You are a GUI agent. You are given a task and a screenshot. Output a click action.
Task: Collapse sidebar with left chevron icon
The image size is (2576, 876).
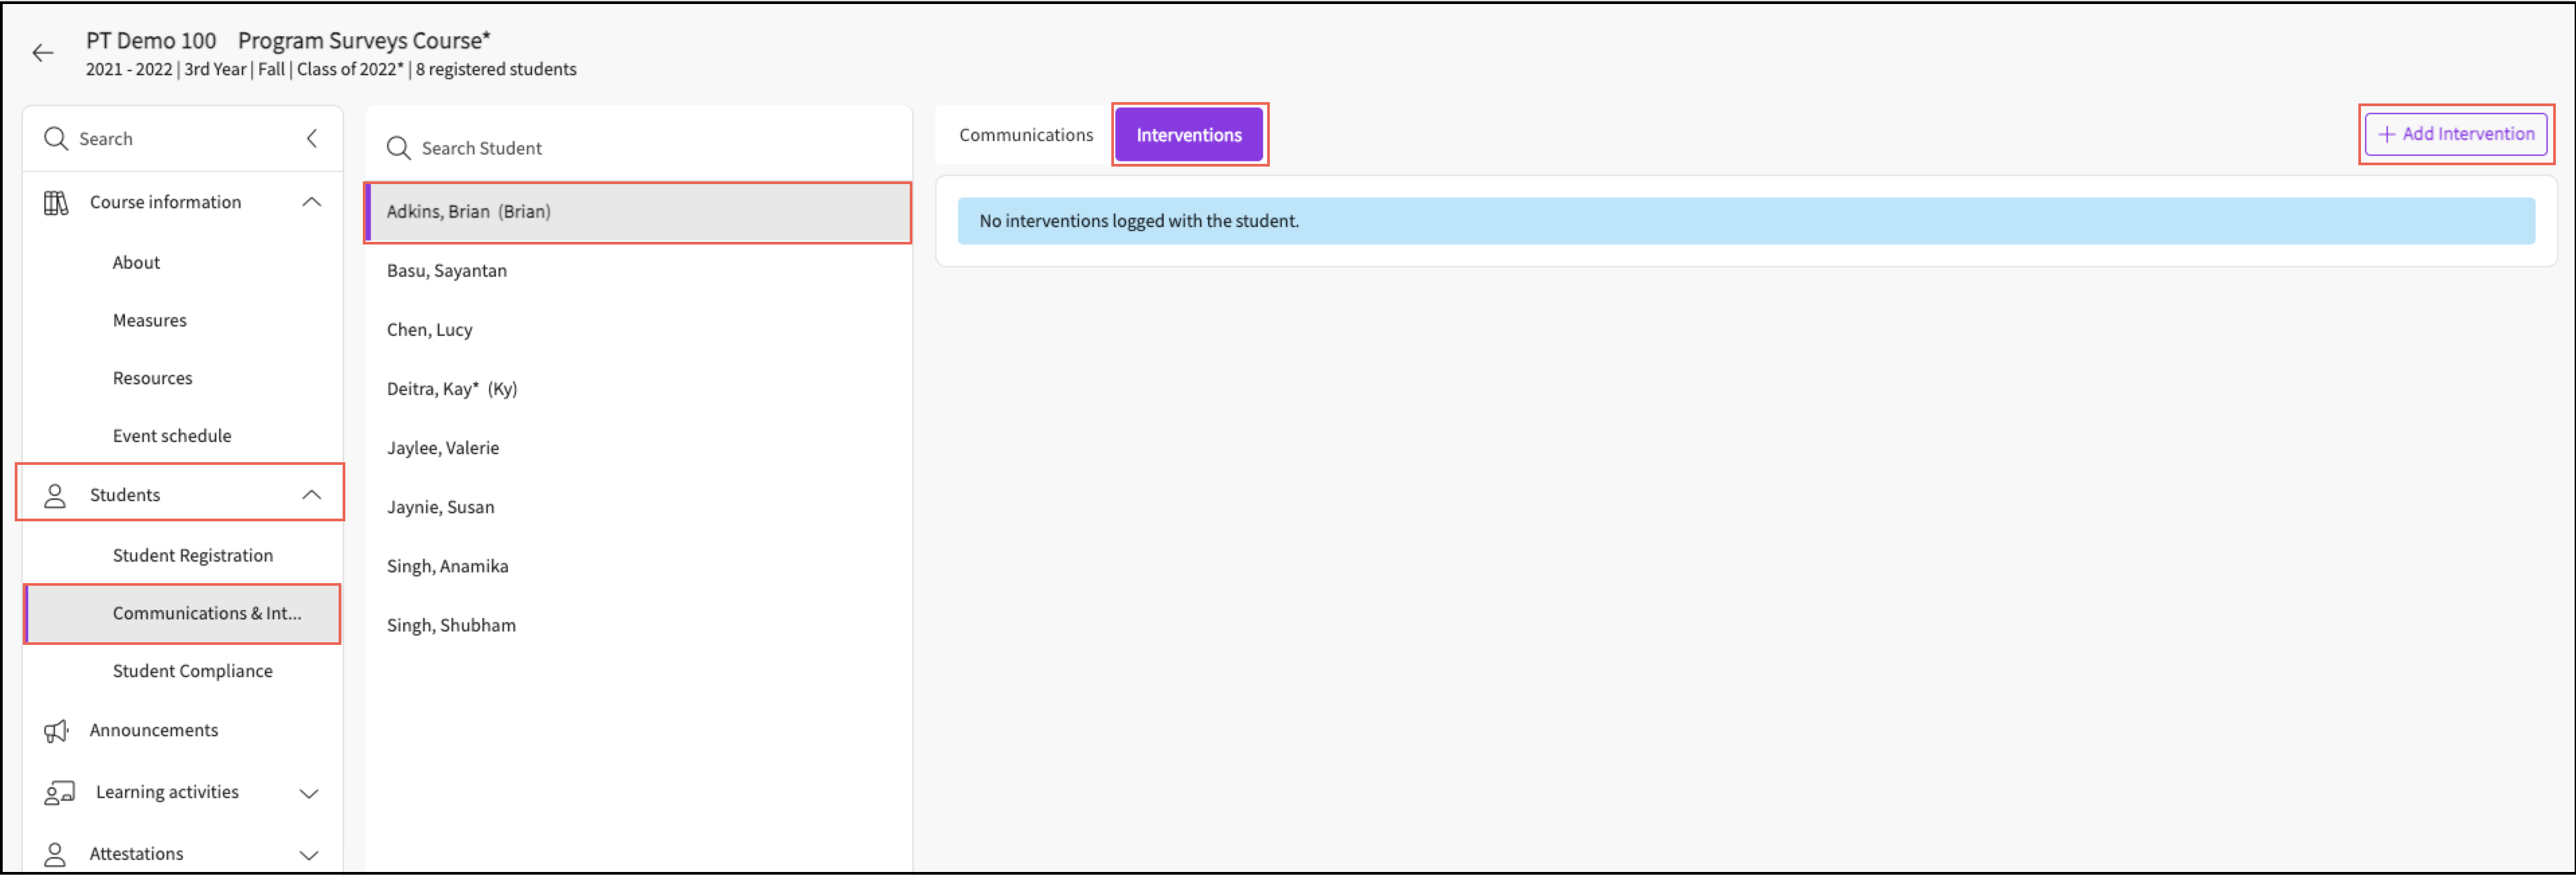point(312,139)
